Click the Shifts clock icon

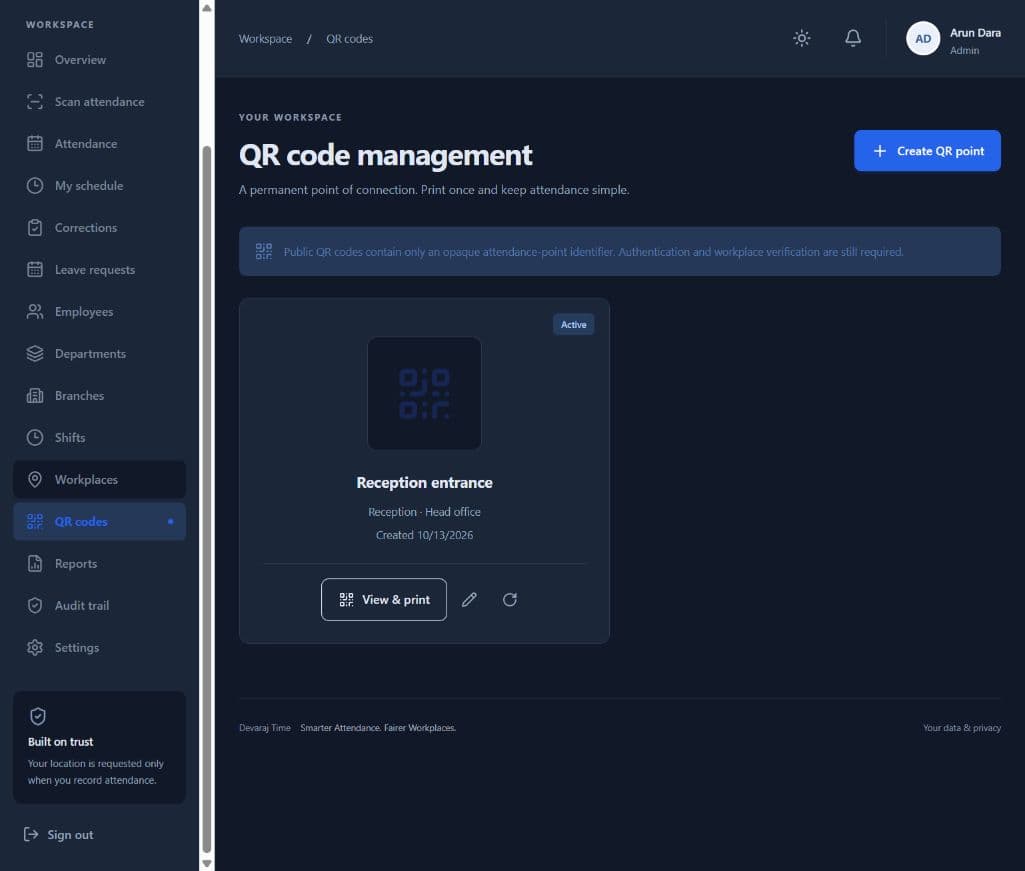click(35, 437)
